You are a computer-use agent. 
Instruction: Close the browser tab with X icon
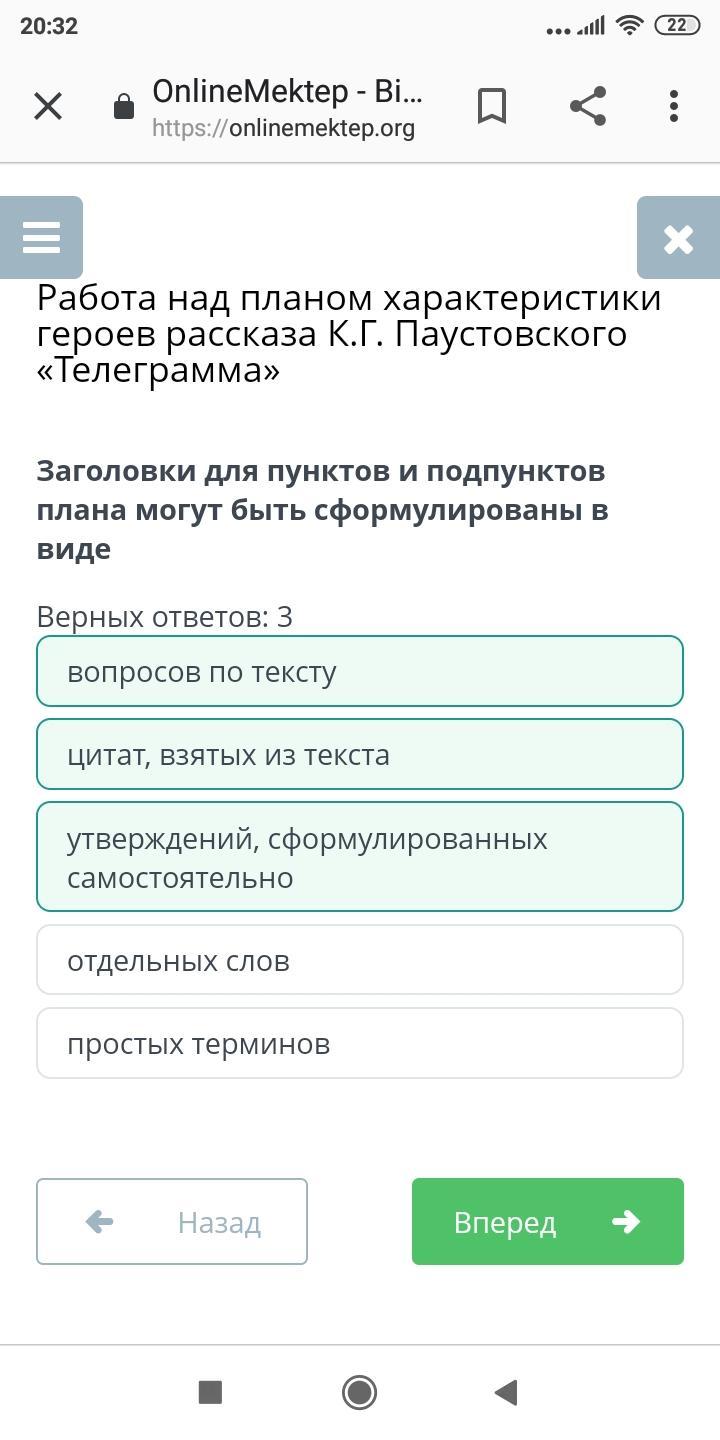48,106
